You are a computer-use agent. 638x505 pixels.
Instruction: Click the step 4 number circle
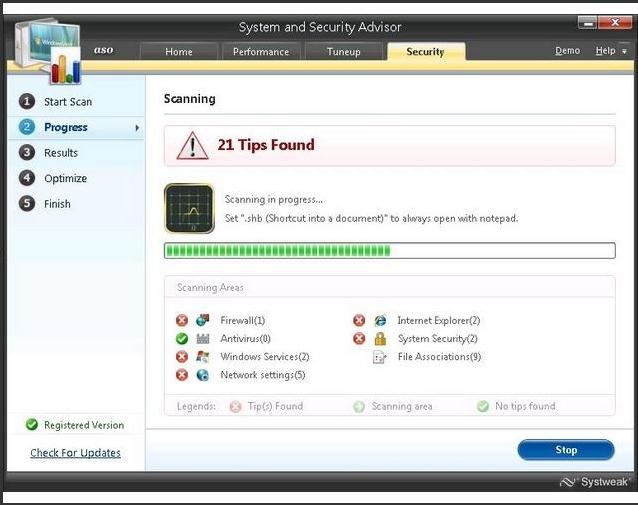[x=27, y=178]
